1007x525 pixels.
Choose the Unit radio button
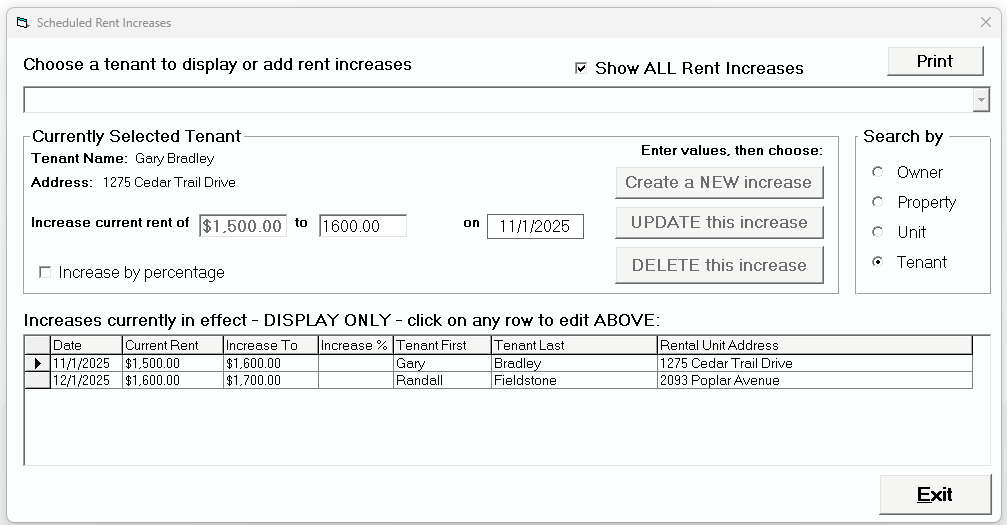point(878,232)
